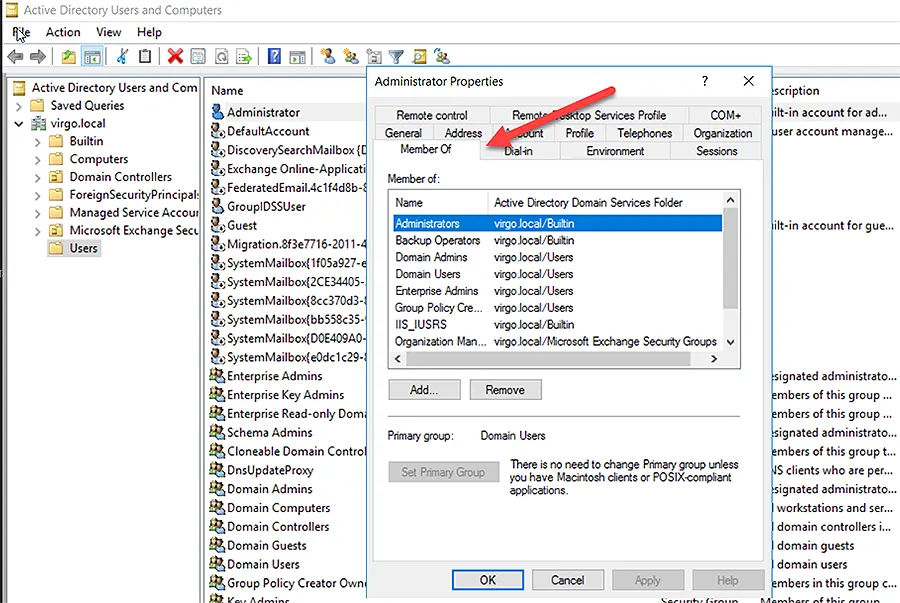The height and width of the screenshot is (603, 900).
Task: Switch to the Sessions tab
Action: (716, 151)
